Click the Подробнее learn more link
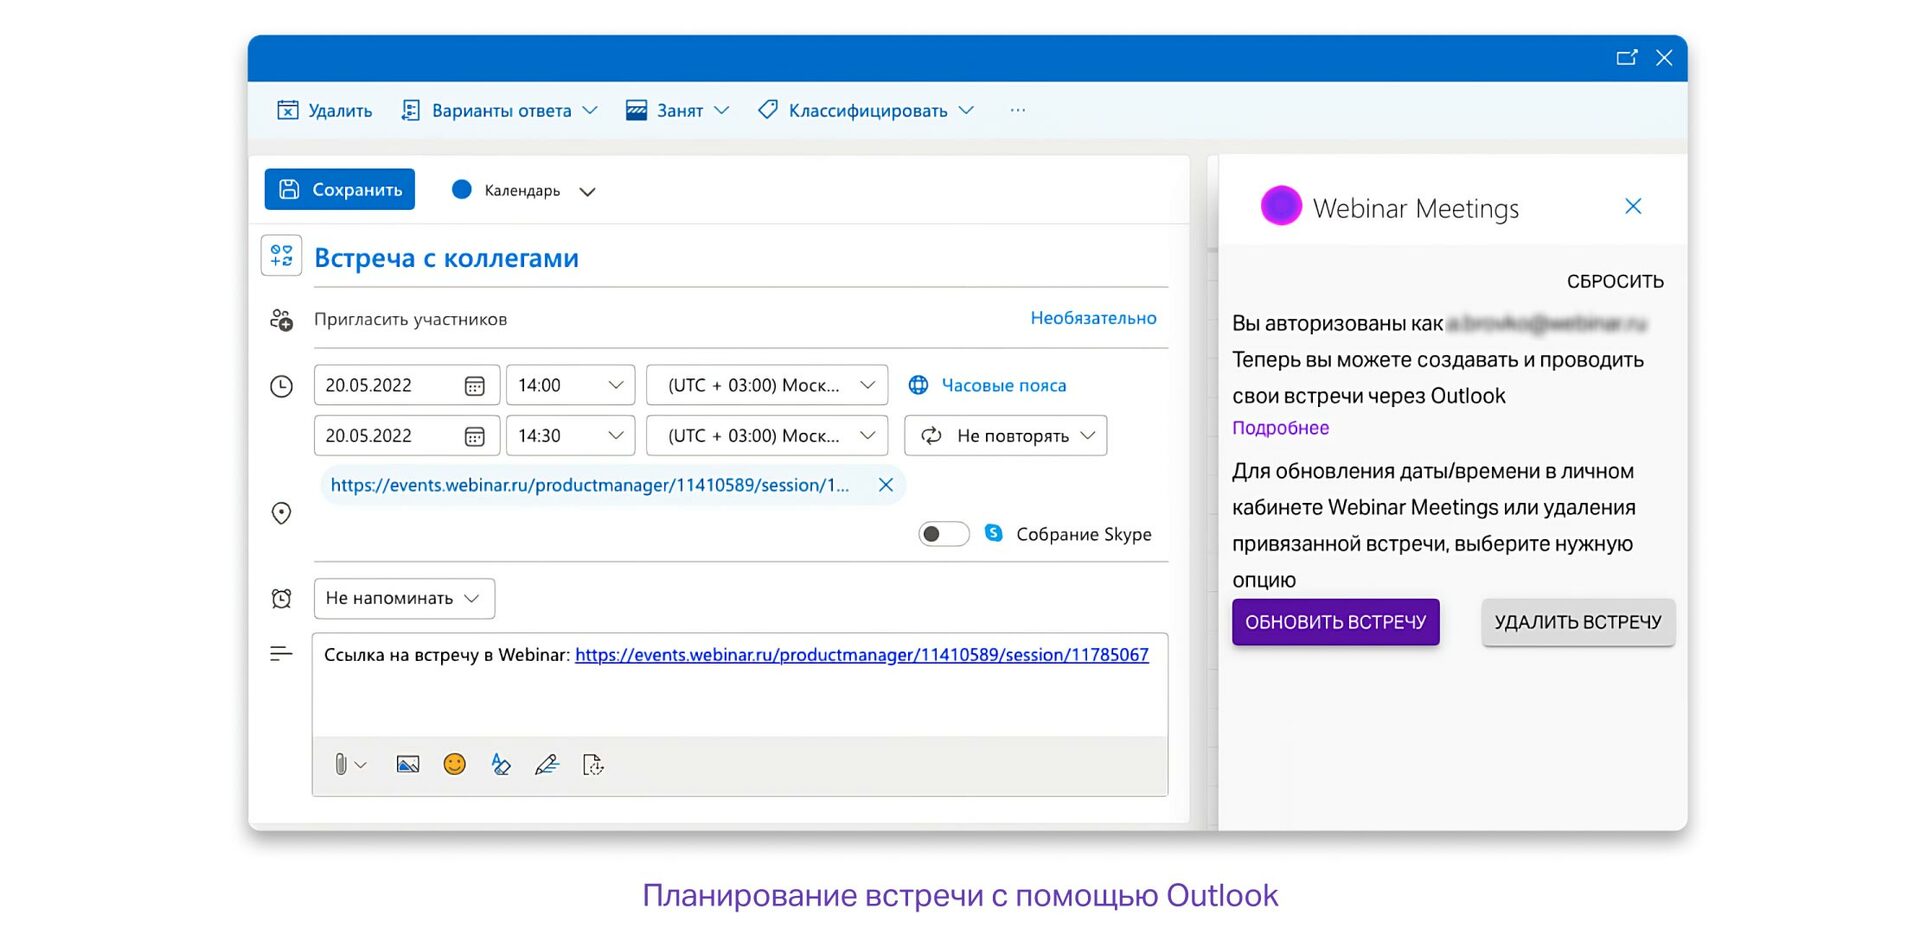This screenshot has height=934, width=1920. click(1280, 428)
